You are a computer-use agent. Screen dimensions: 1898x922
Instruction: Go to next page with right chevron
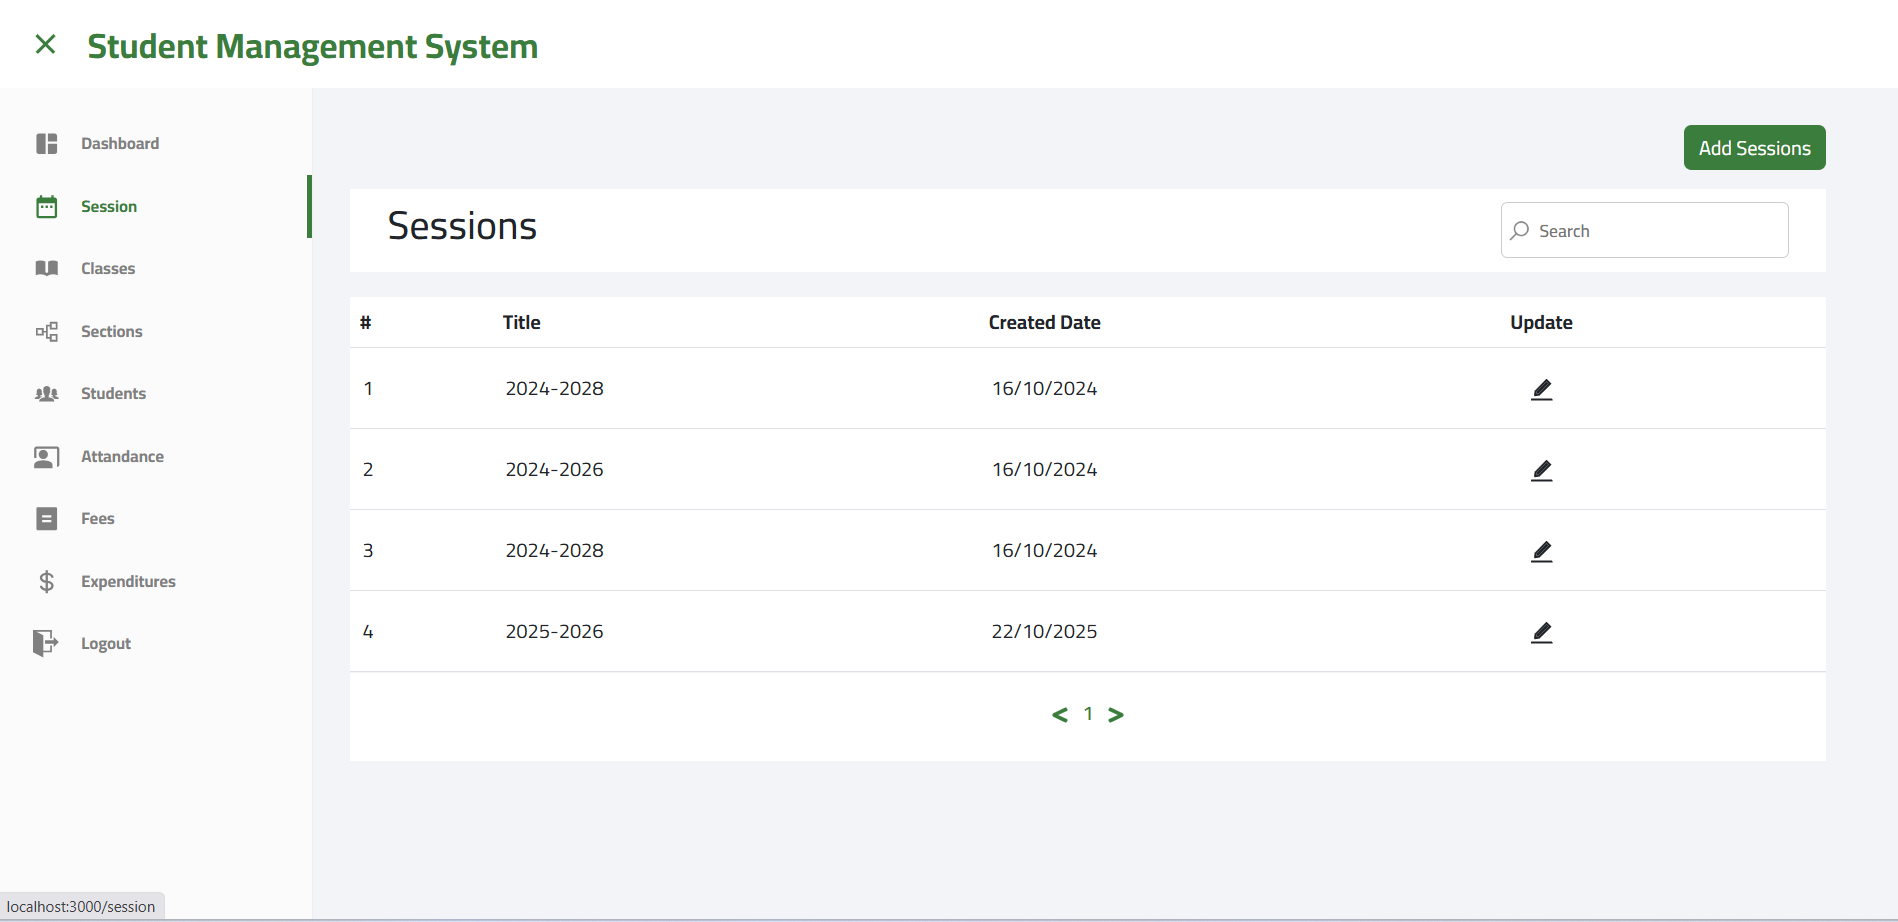coord(1116,715)
